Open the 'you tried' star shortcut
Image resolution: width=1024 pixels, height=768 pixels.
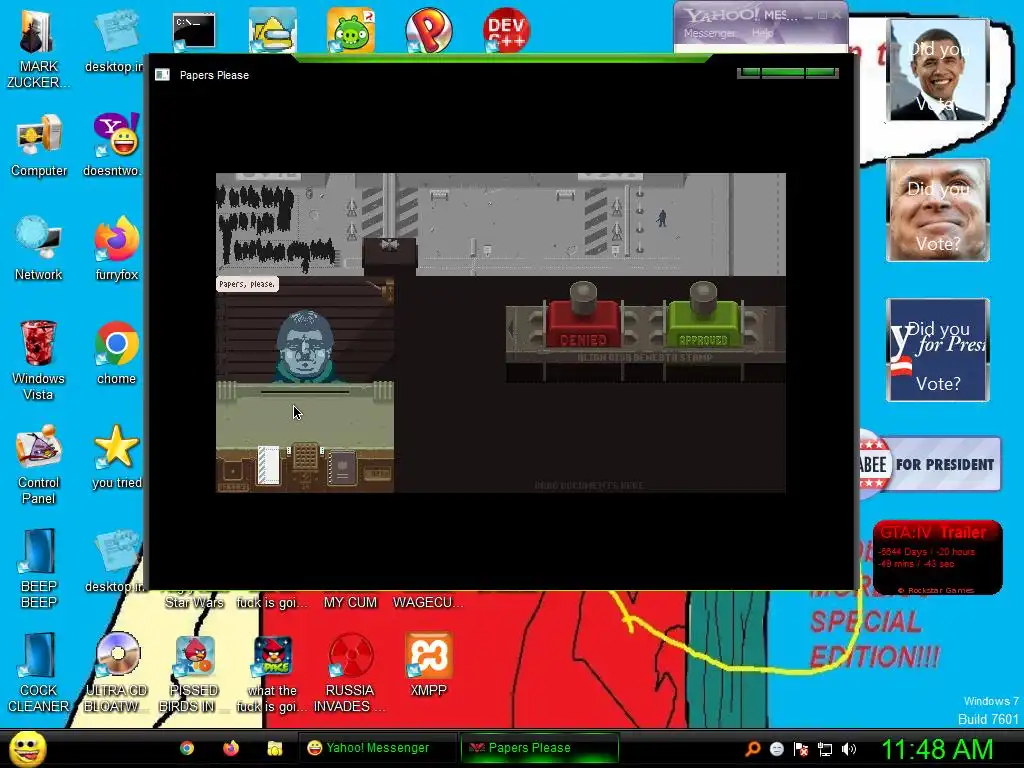pyautogui.click(x=116, y=457)
